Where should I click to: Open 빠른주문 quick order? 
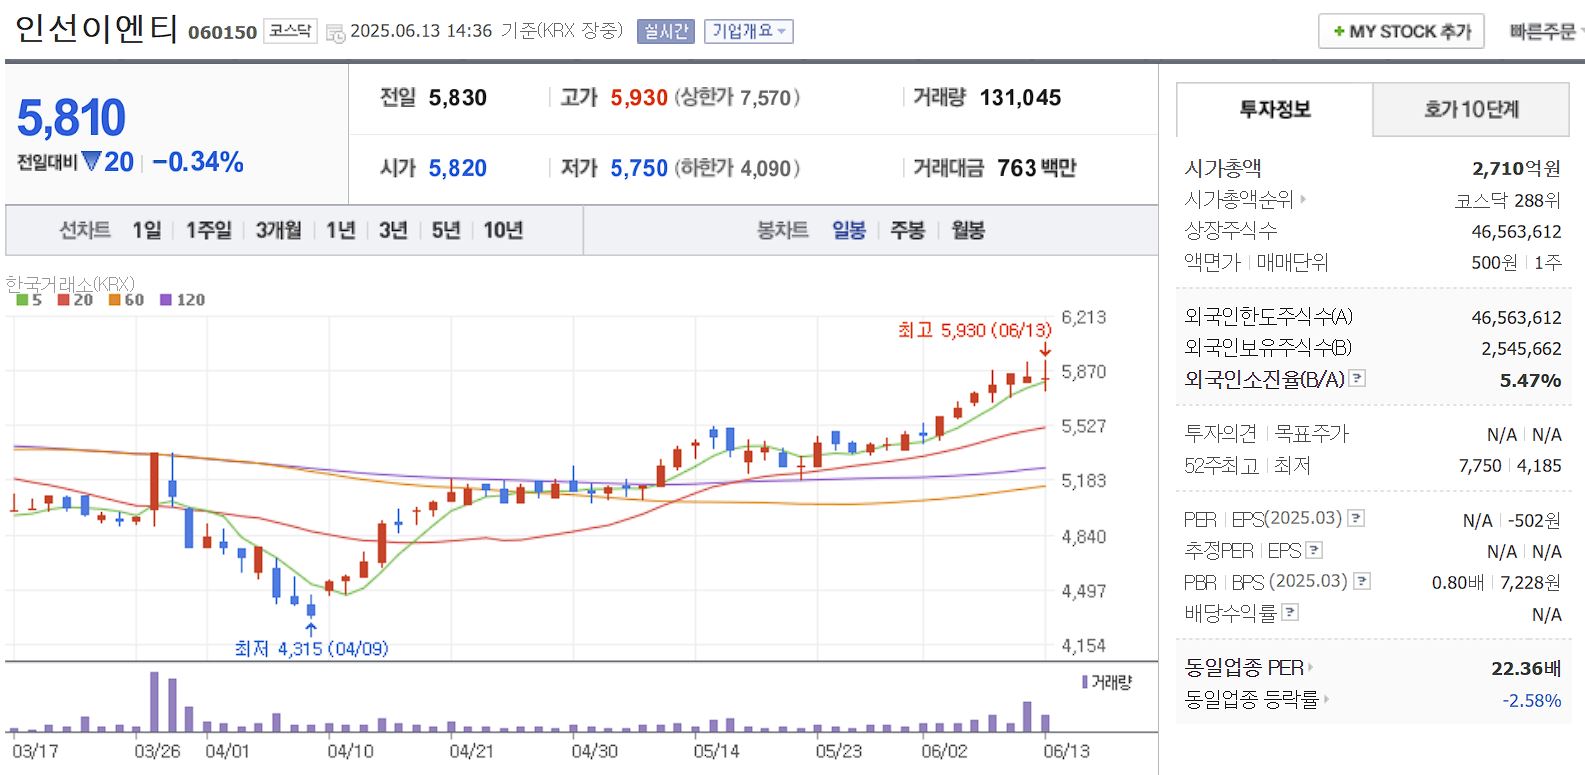[1545, 32]
